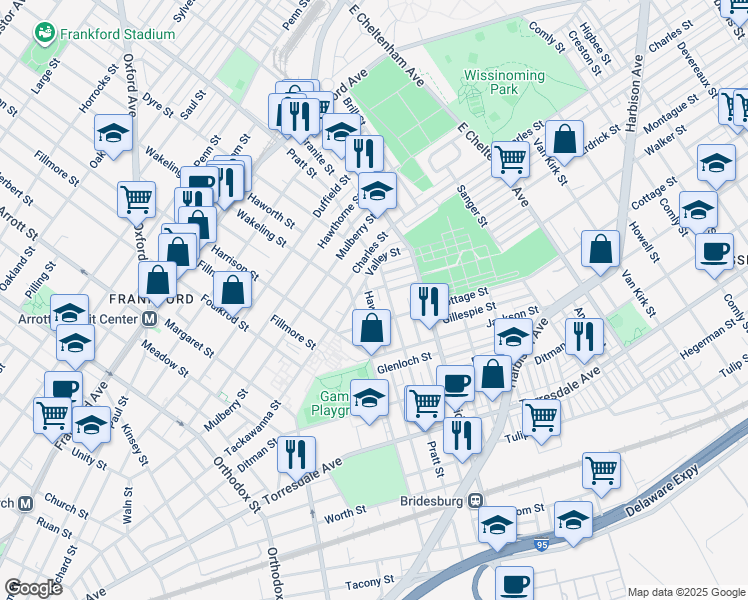748x600 pixels.
Task: Open Church station metro icon
Action: [26, 504]
